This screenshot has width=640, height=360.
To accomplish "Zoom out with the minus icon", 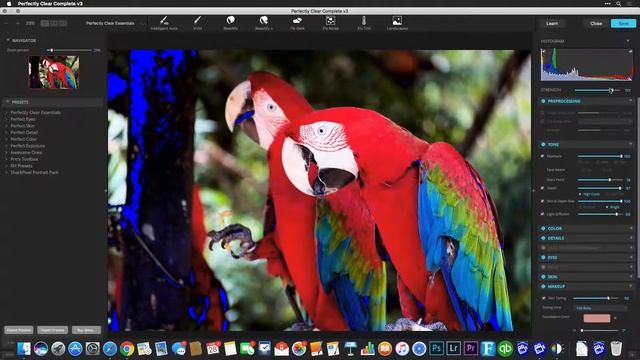I will click(6, 23).
